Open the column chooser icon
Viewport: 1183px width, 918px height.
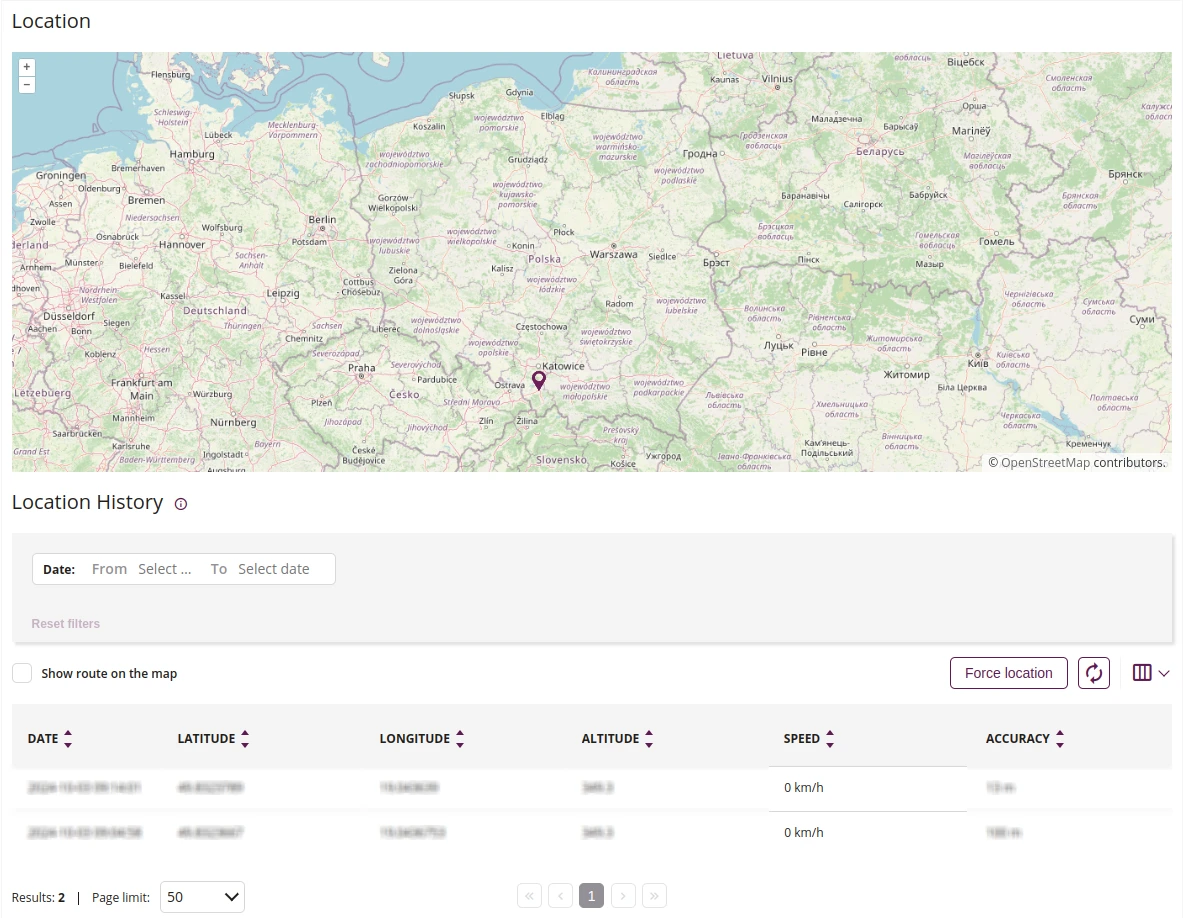coord(1142,673)
